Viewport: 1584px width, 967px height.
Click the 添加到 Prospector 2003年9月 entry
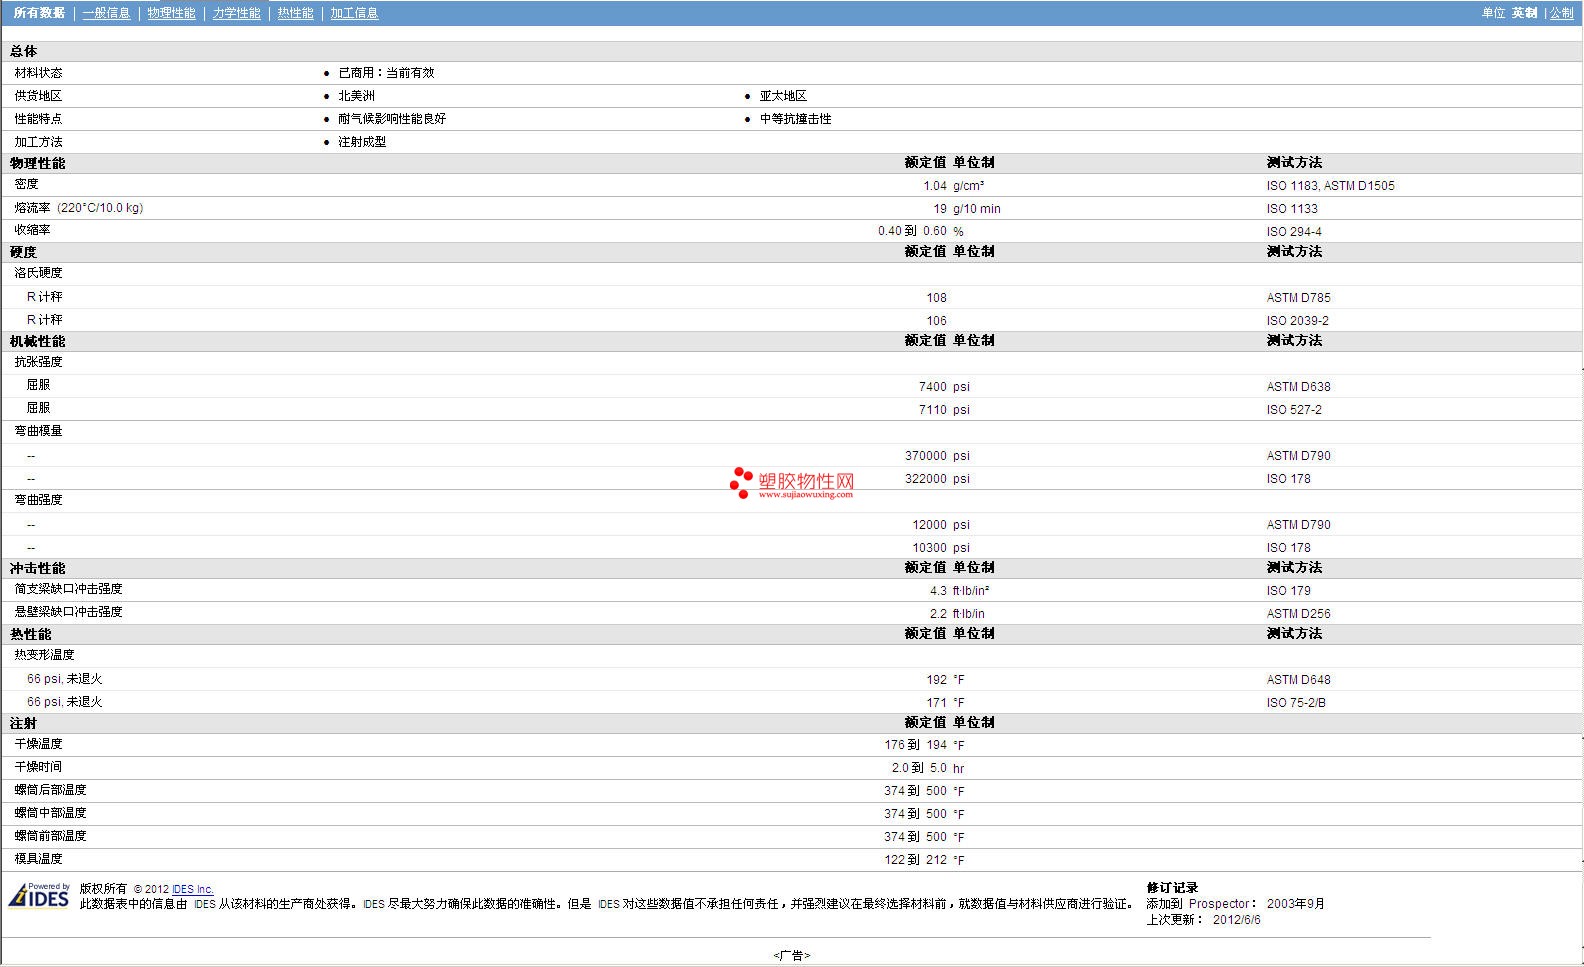pos(1235,904)
